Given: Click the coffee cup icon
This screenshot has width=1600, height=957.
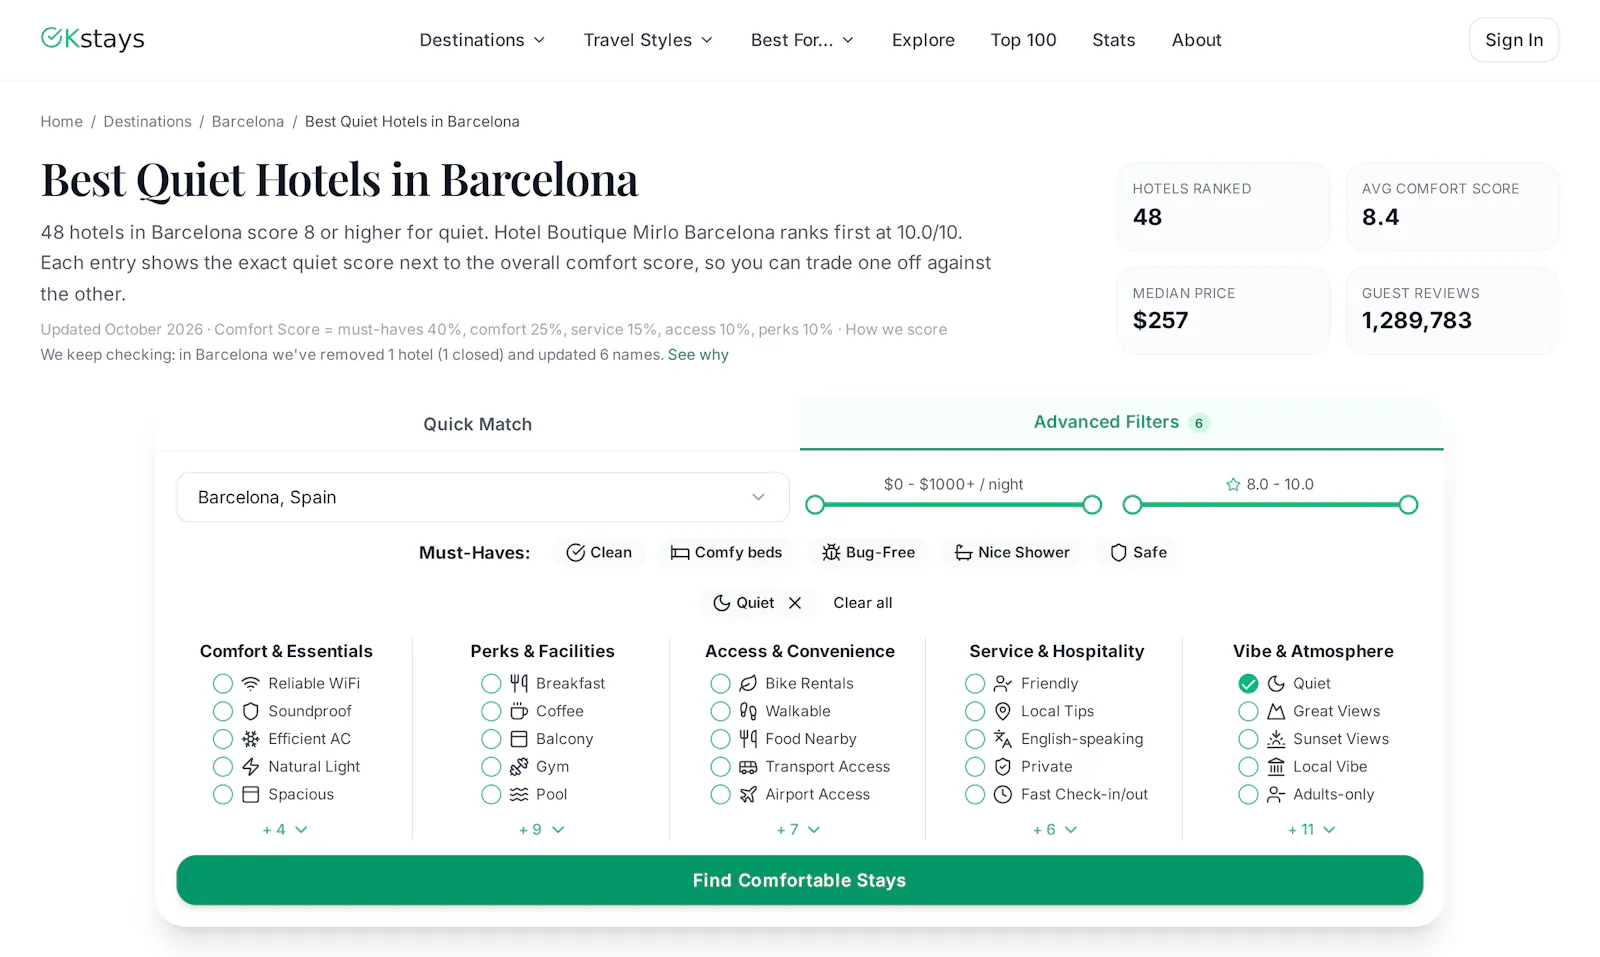Looking at the screenshot, I should pyautogui.click(x=519, y=711).
